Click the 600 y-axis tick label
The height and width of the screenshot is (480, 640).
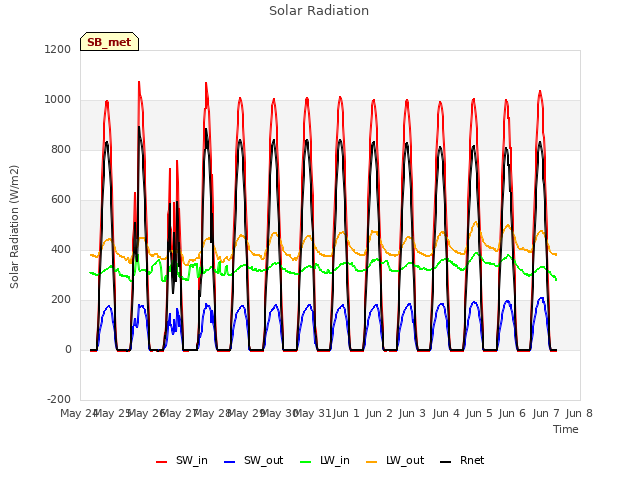tap(61, 200)
